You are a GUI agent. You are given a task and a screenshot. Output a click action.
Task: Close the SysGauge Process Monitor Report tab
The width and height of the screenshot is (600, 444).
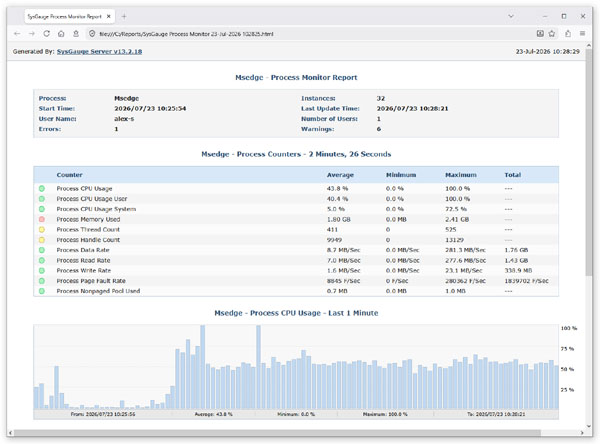pos(109,16)
